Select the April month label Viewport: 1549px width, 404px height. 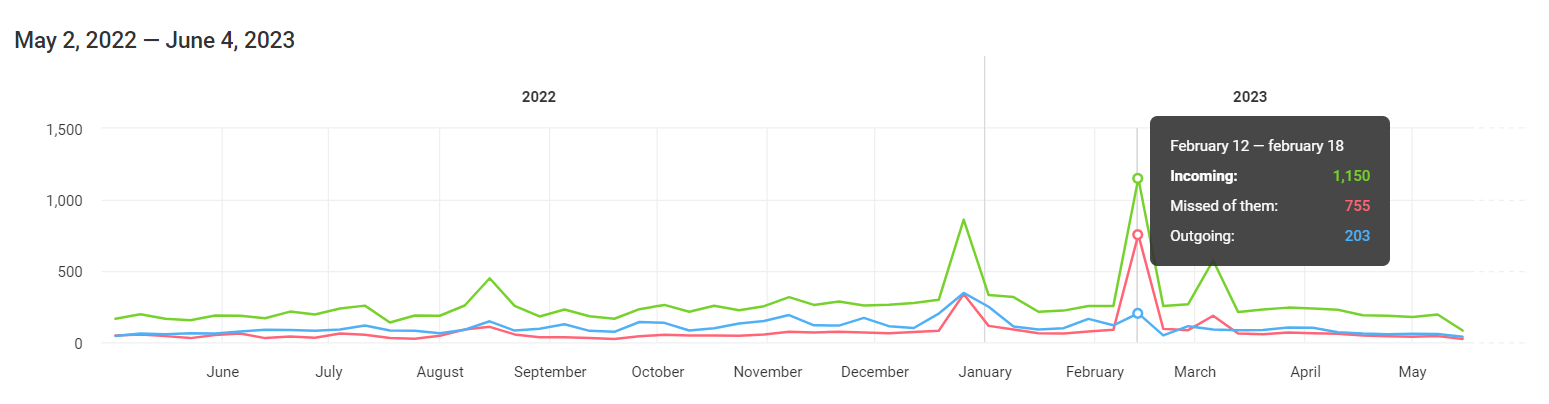1306,372
